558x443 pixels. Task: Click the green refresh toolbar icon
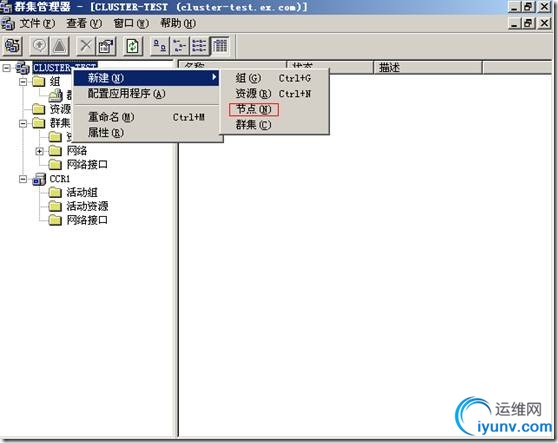click(133, 46)
